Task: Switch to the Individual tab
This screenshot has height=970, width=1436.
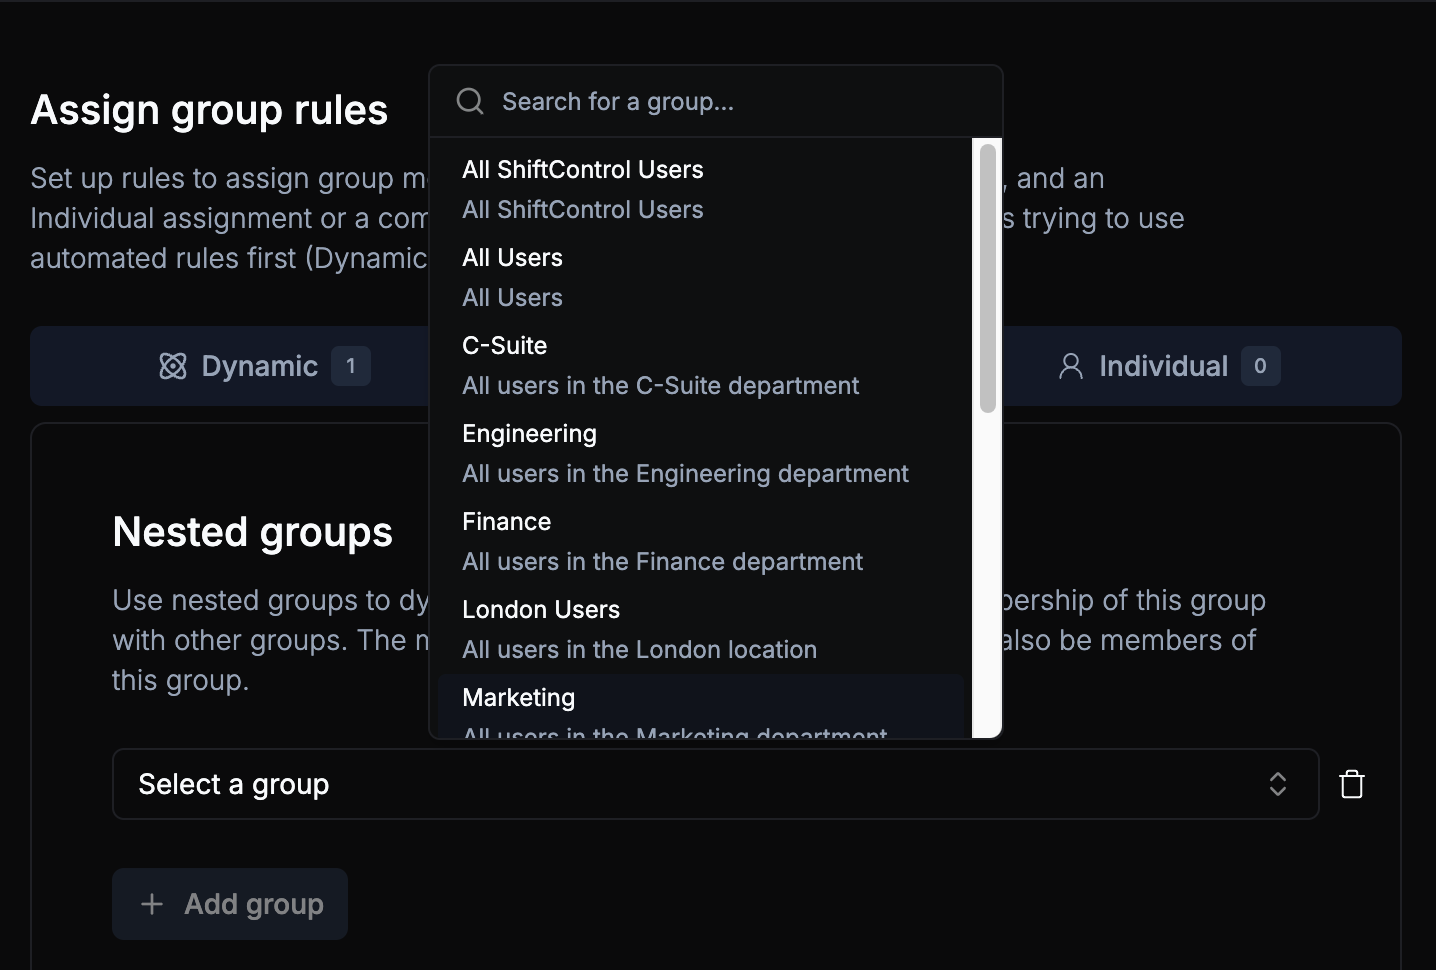Action: click(1163, 366)
